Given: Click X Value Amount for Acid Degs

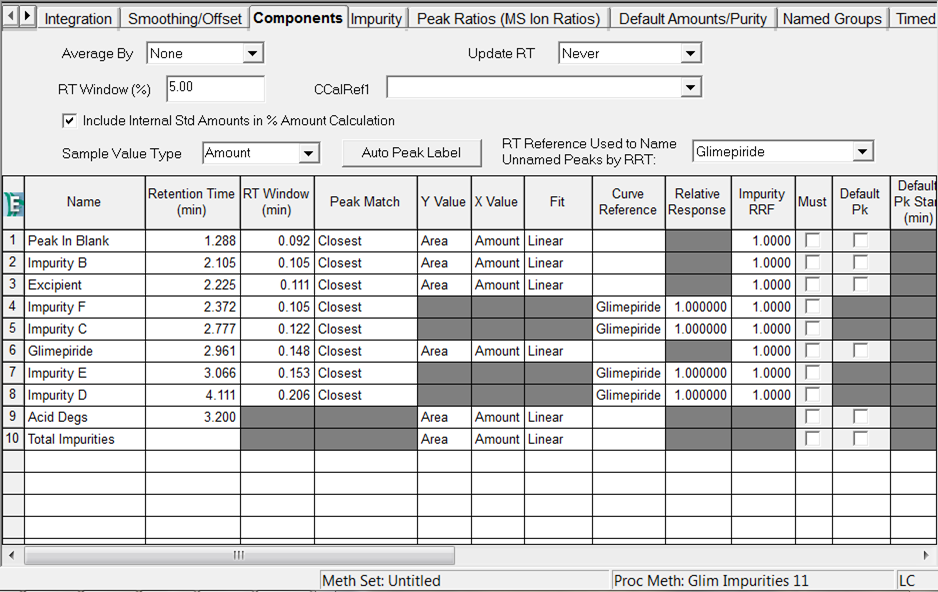Looking at the screenshot, I should tap(498, 417).
